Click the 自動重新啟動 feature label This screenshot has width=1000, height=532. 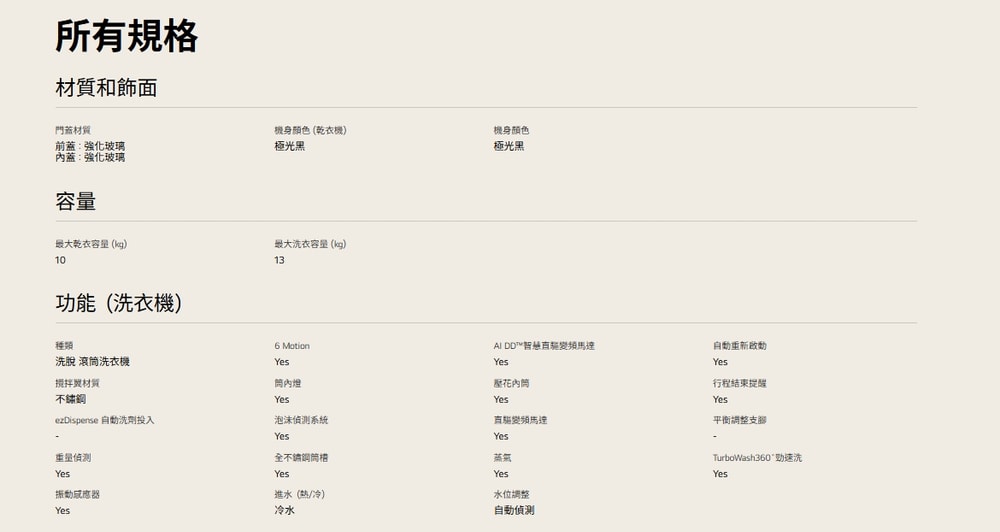pyautogui.click(x=739, y=346)
